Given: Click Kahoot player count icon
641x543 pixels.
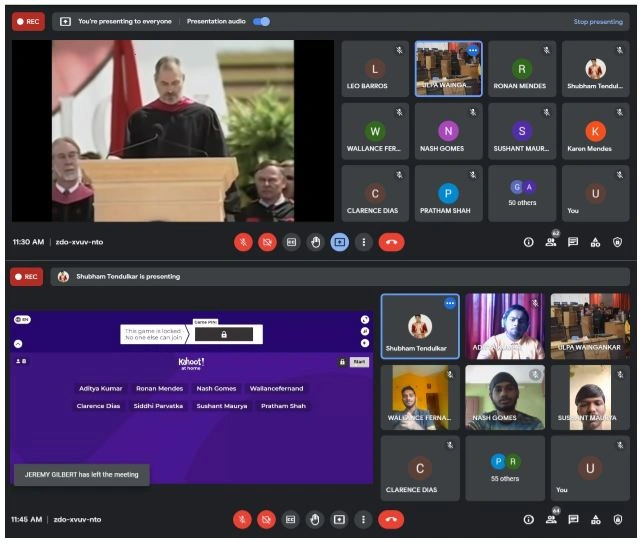Looking at the screenshot, I should tap(21, 361).
